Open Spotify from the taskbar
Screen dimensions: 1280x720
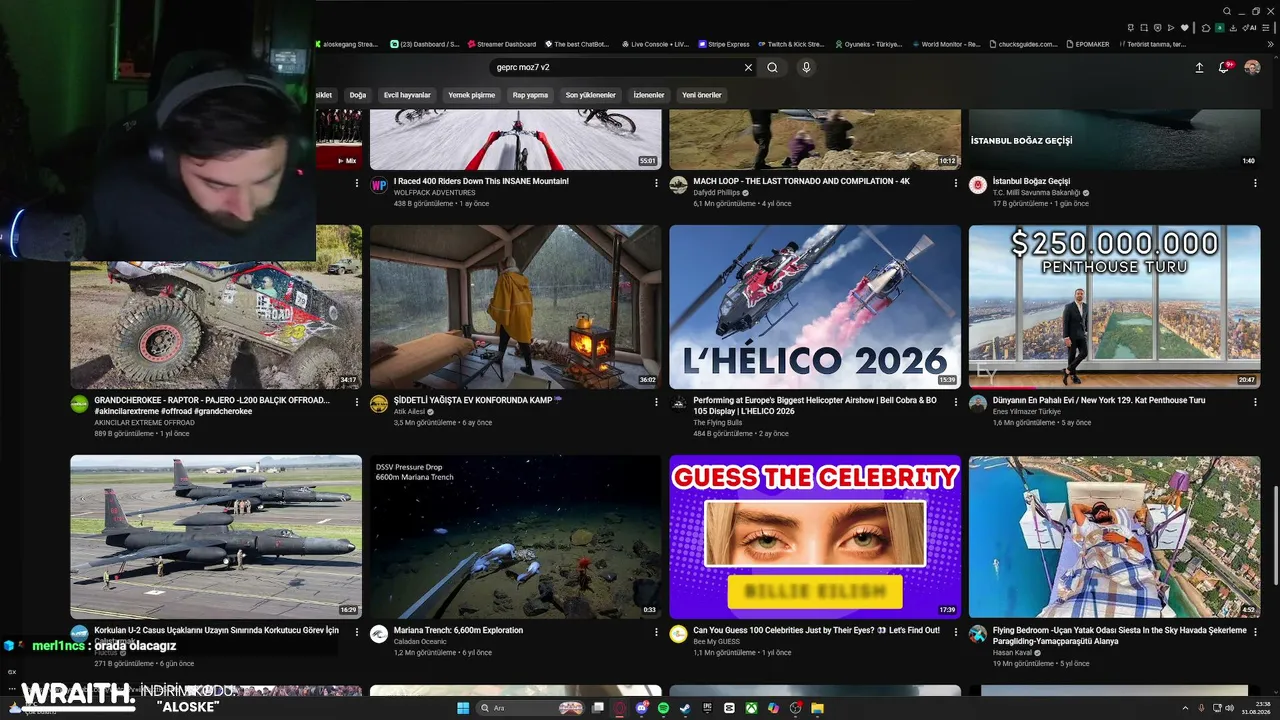coord(663,708)
